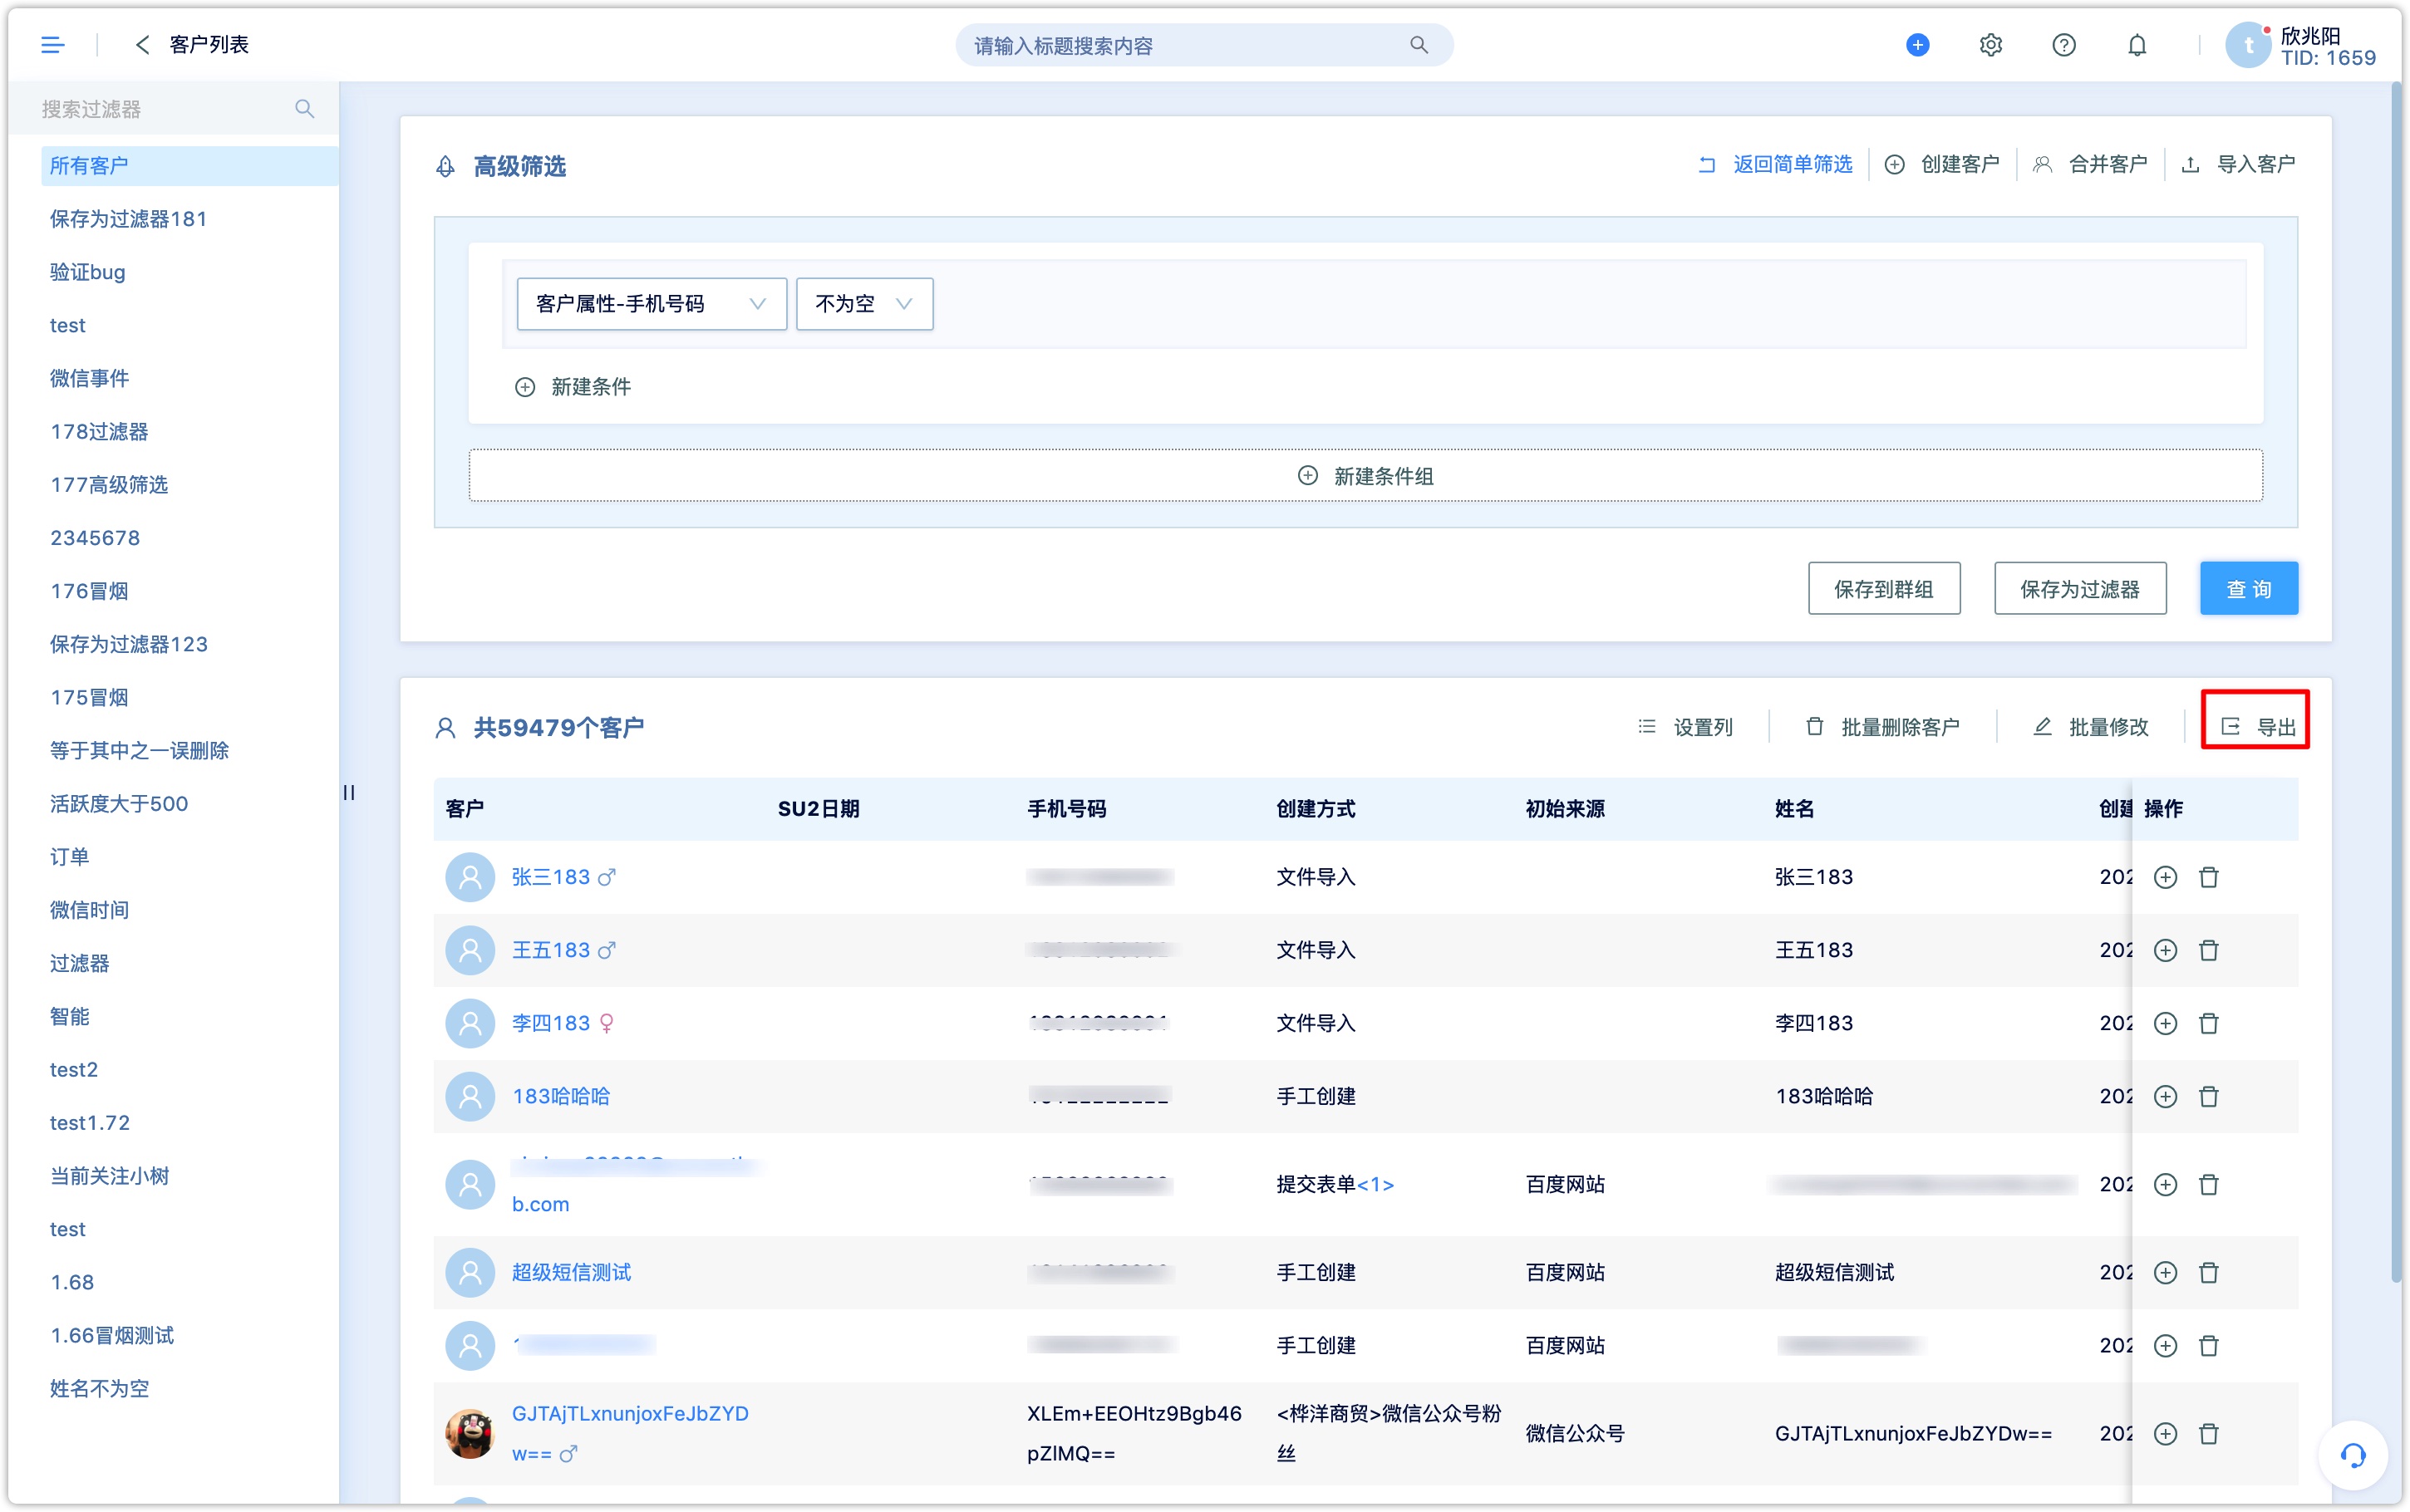Open the notifications bell
This screenshot has height=1512, width=2410.
coord(2136,45)
